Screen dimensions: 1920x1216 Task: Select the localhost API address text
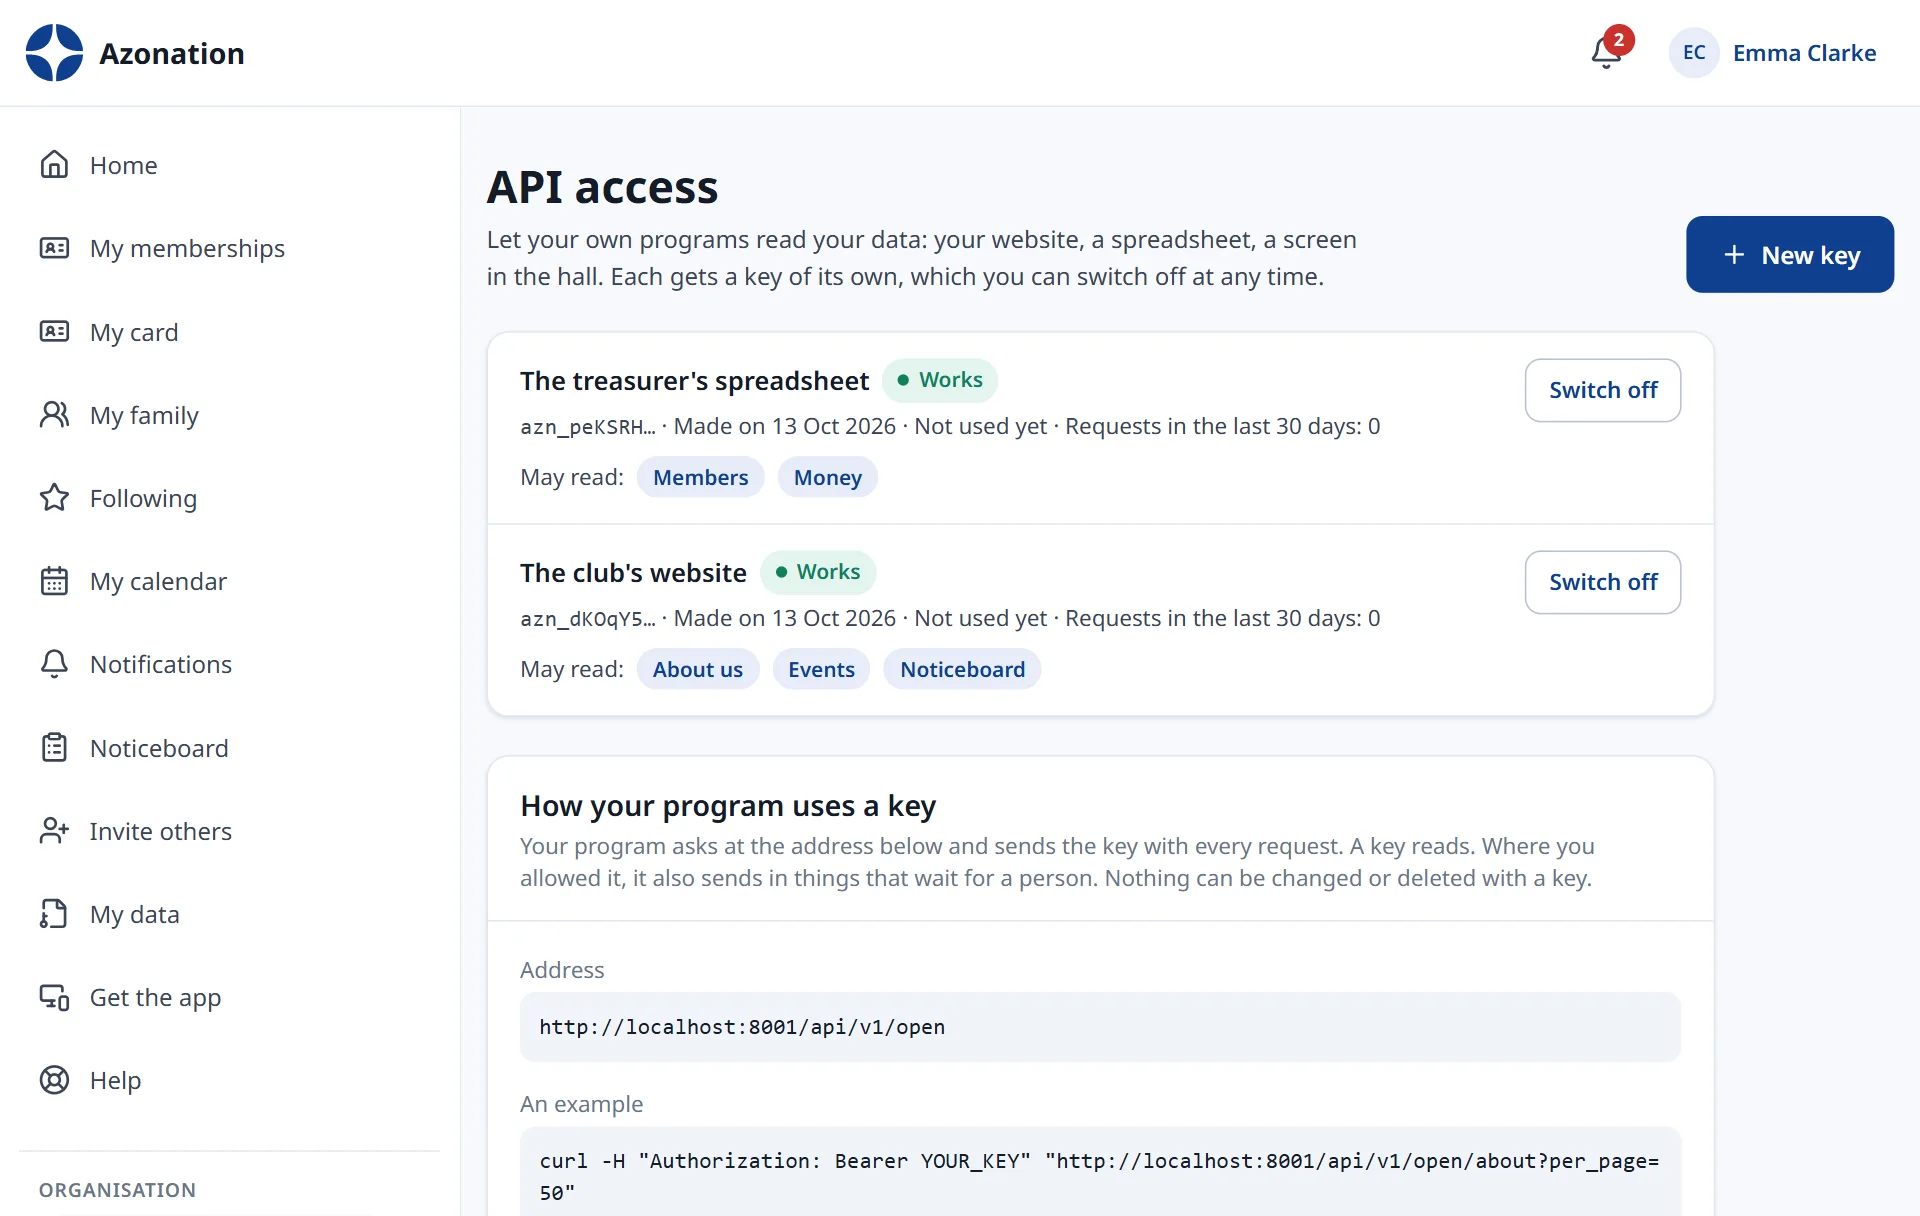(742, 1027)
